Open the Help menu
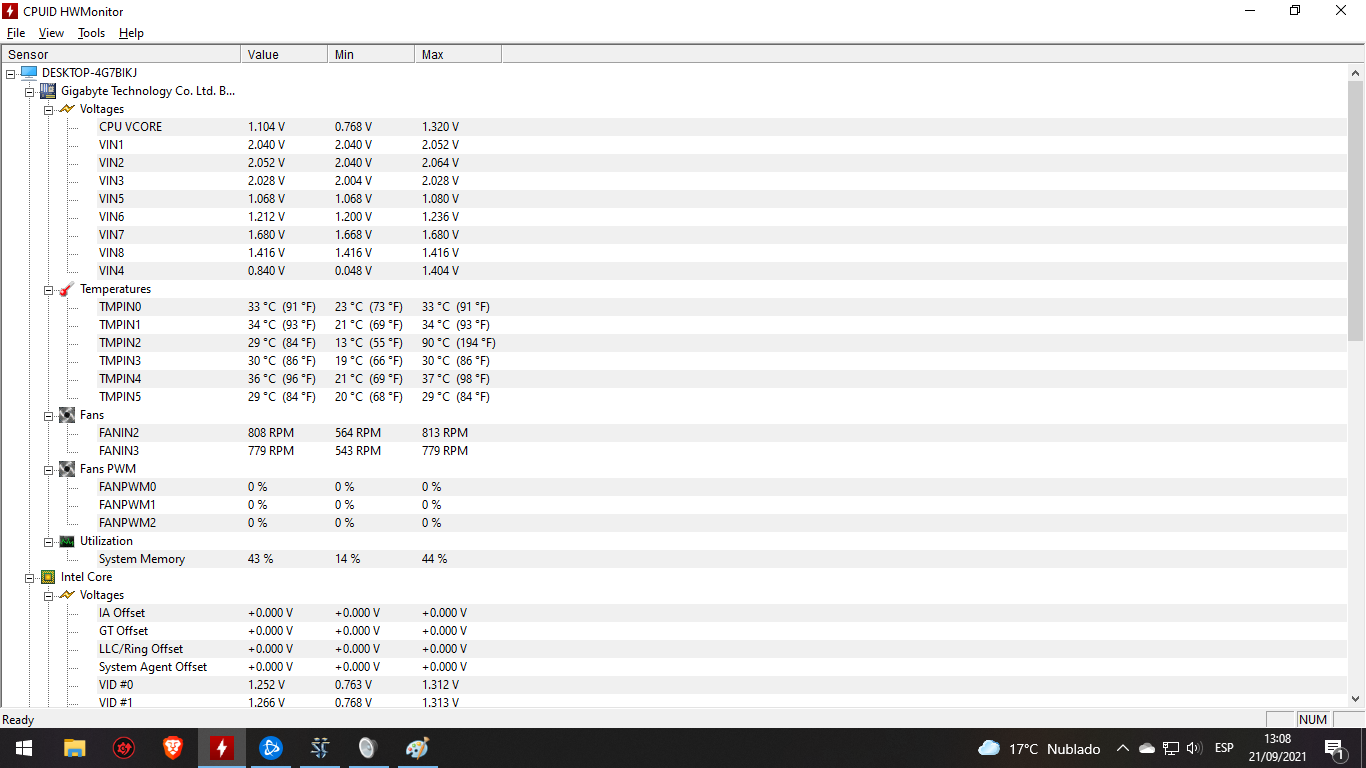Image resolution: width=1366 pixels, height=768 pixels. coord(131,33)
